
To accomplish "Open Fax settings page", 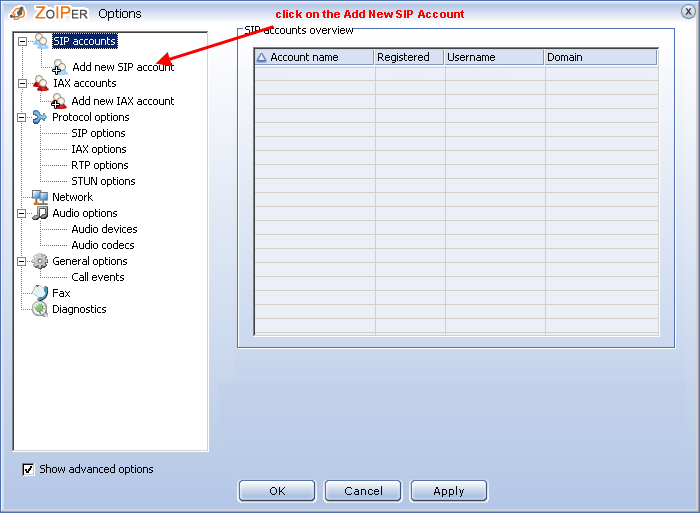I will [61, 293].
